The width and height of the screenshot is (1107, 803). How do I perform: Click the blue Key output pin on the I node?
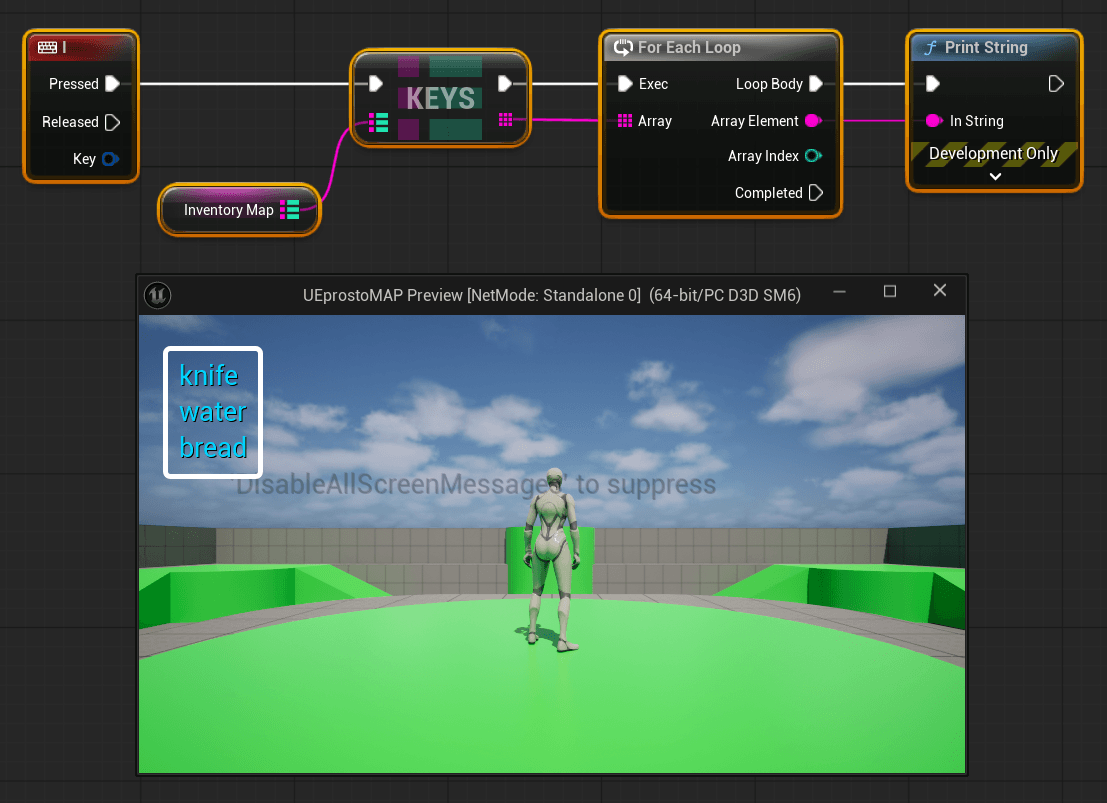click(x=110, y=158)
